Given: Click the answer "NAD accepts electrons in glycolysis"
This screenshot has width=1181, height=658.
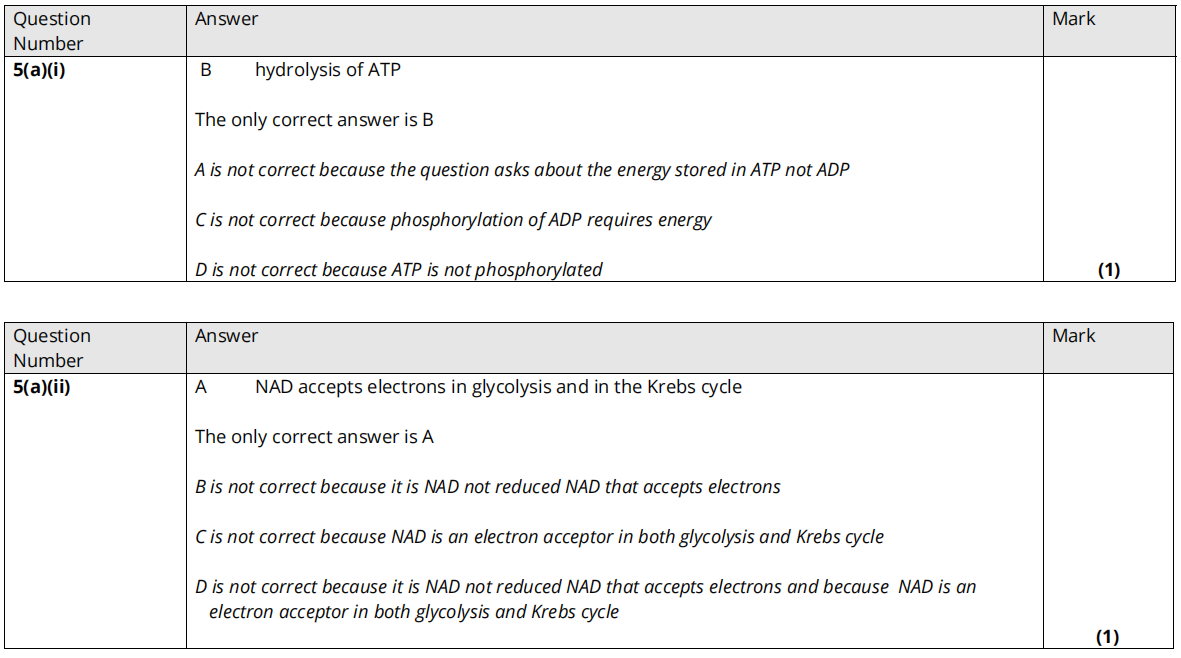Looking at the screenshot, I should pos(498,387).
